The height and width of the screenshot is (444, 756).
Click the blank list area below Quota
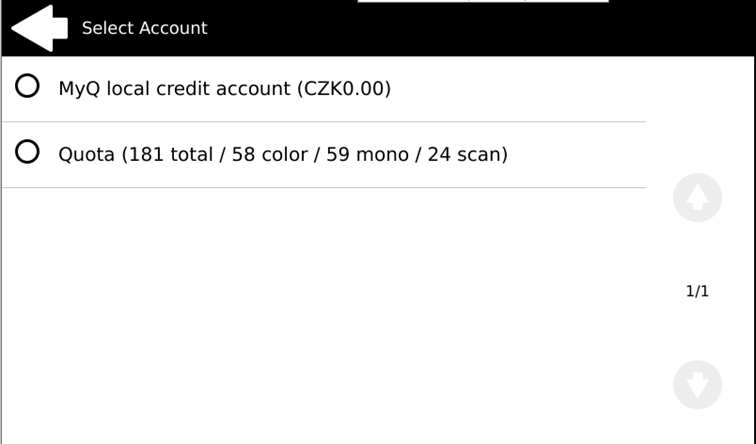pos(320,310)
